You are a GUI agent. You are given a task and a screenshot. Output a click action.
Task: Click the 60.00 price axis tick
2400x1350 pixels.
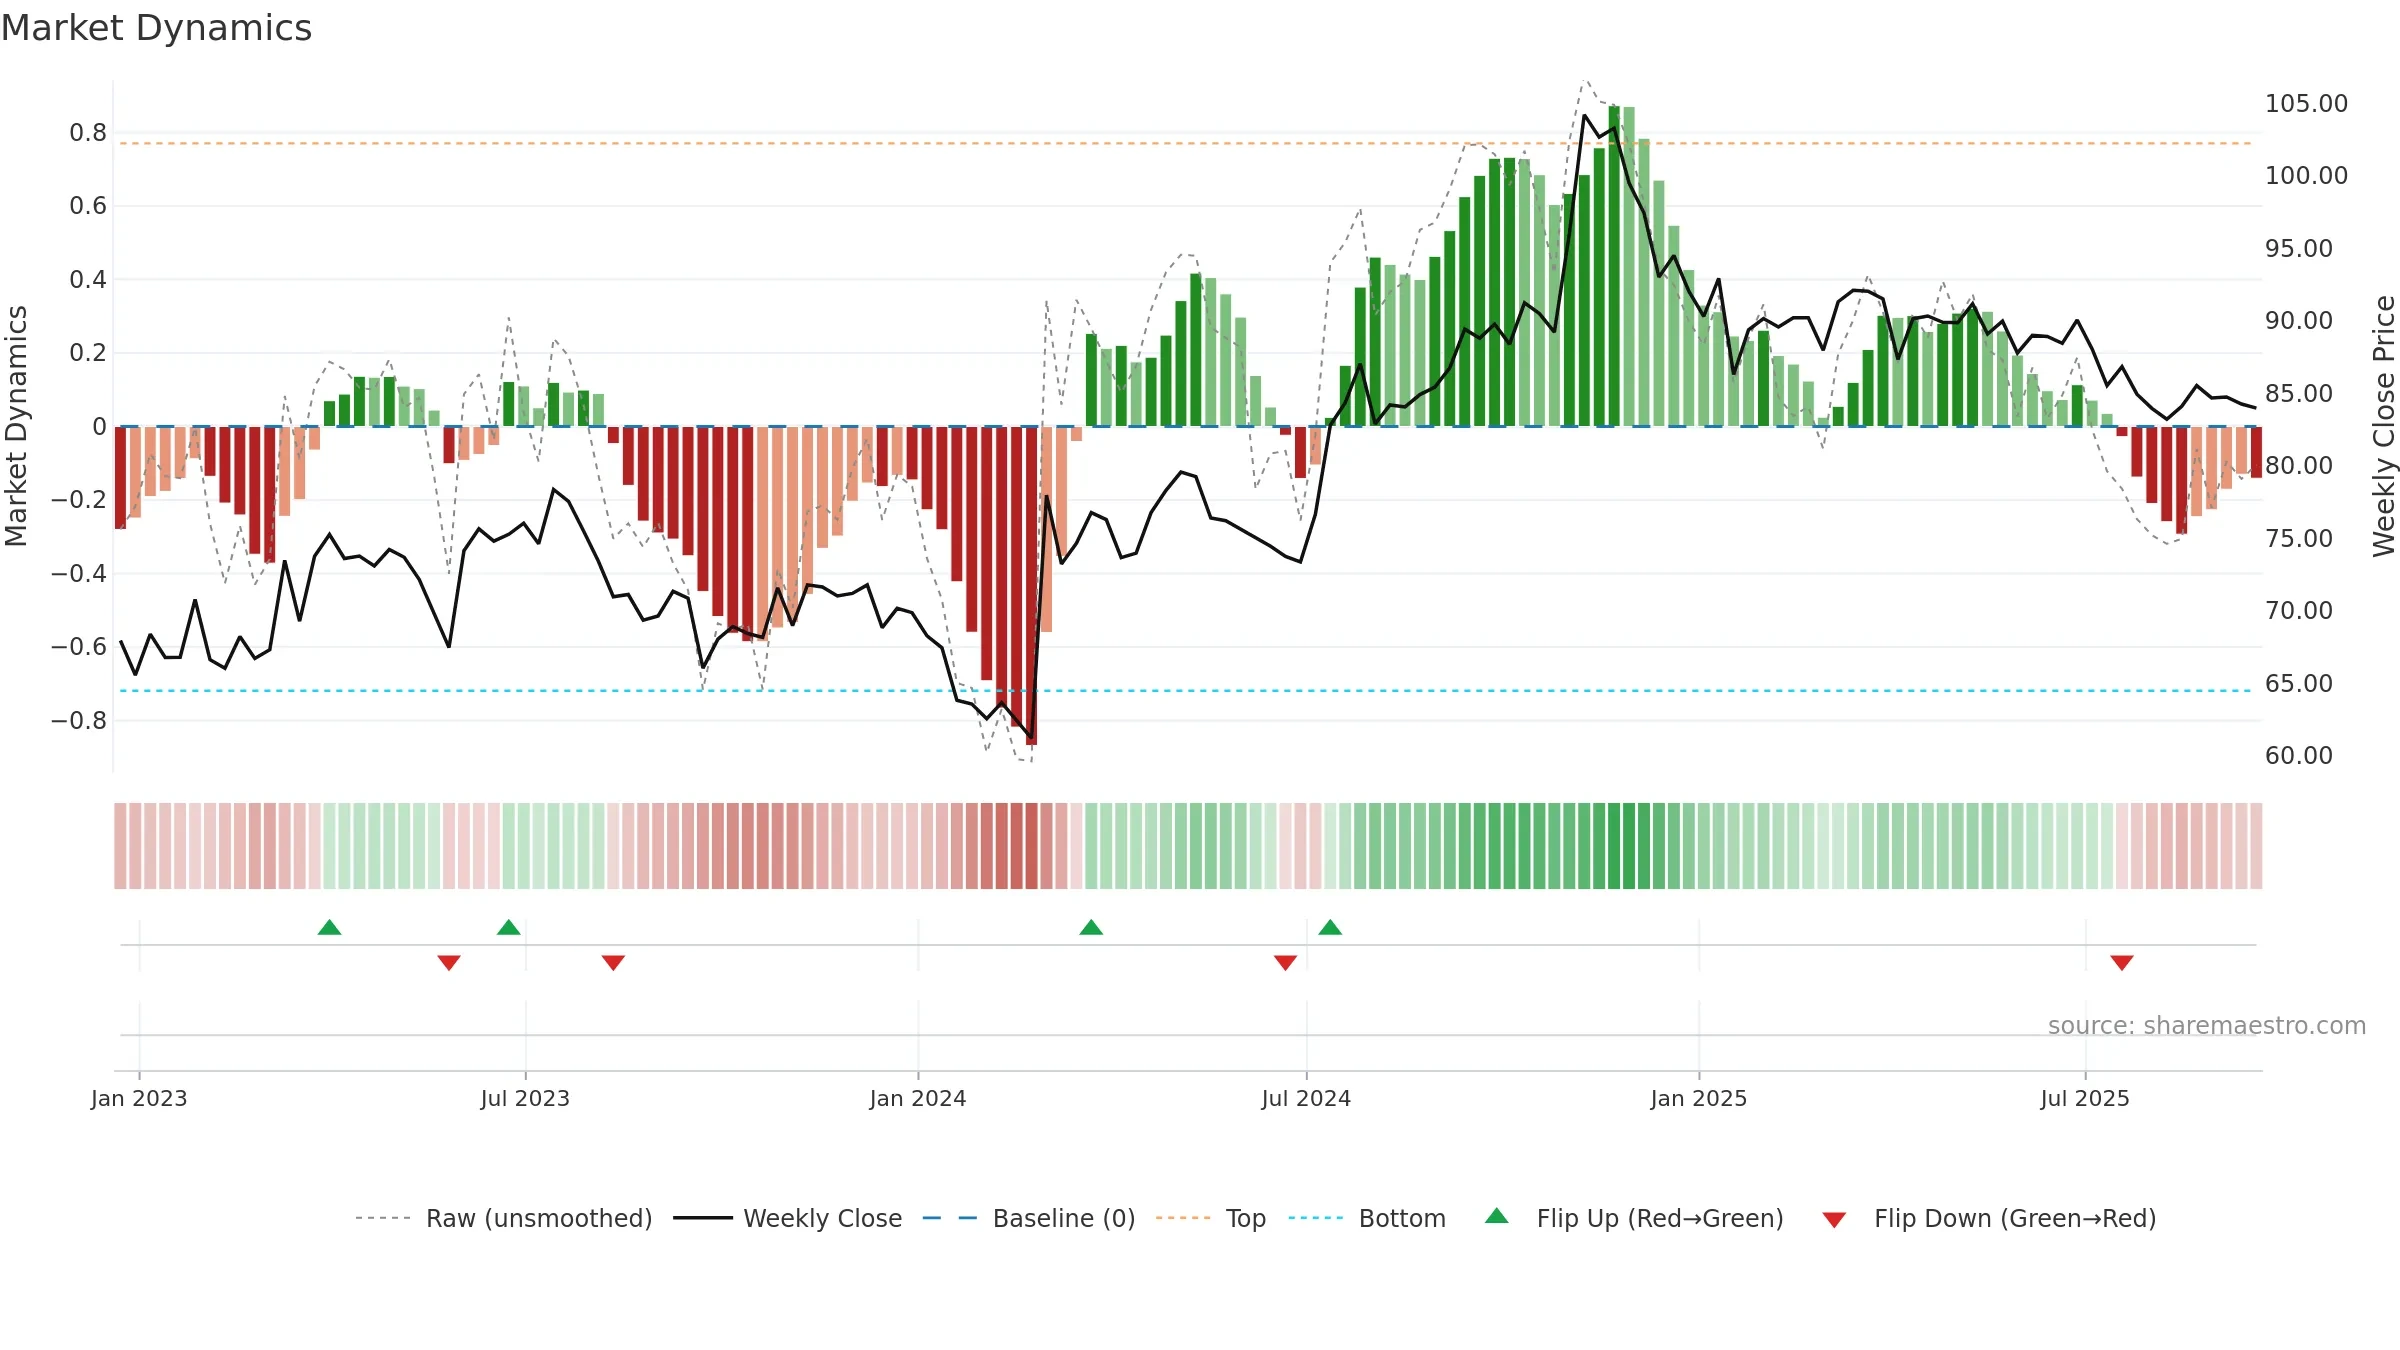click(x=2299, y=756)
